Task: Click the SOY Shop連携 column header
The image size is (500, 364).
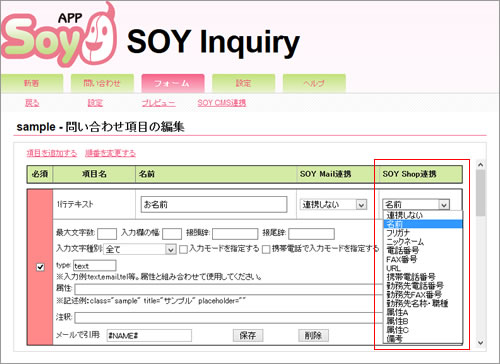Action: coord(421,174)
